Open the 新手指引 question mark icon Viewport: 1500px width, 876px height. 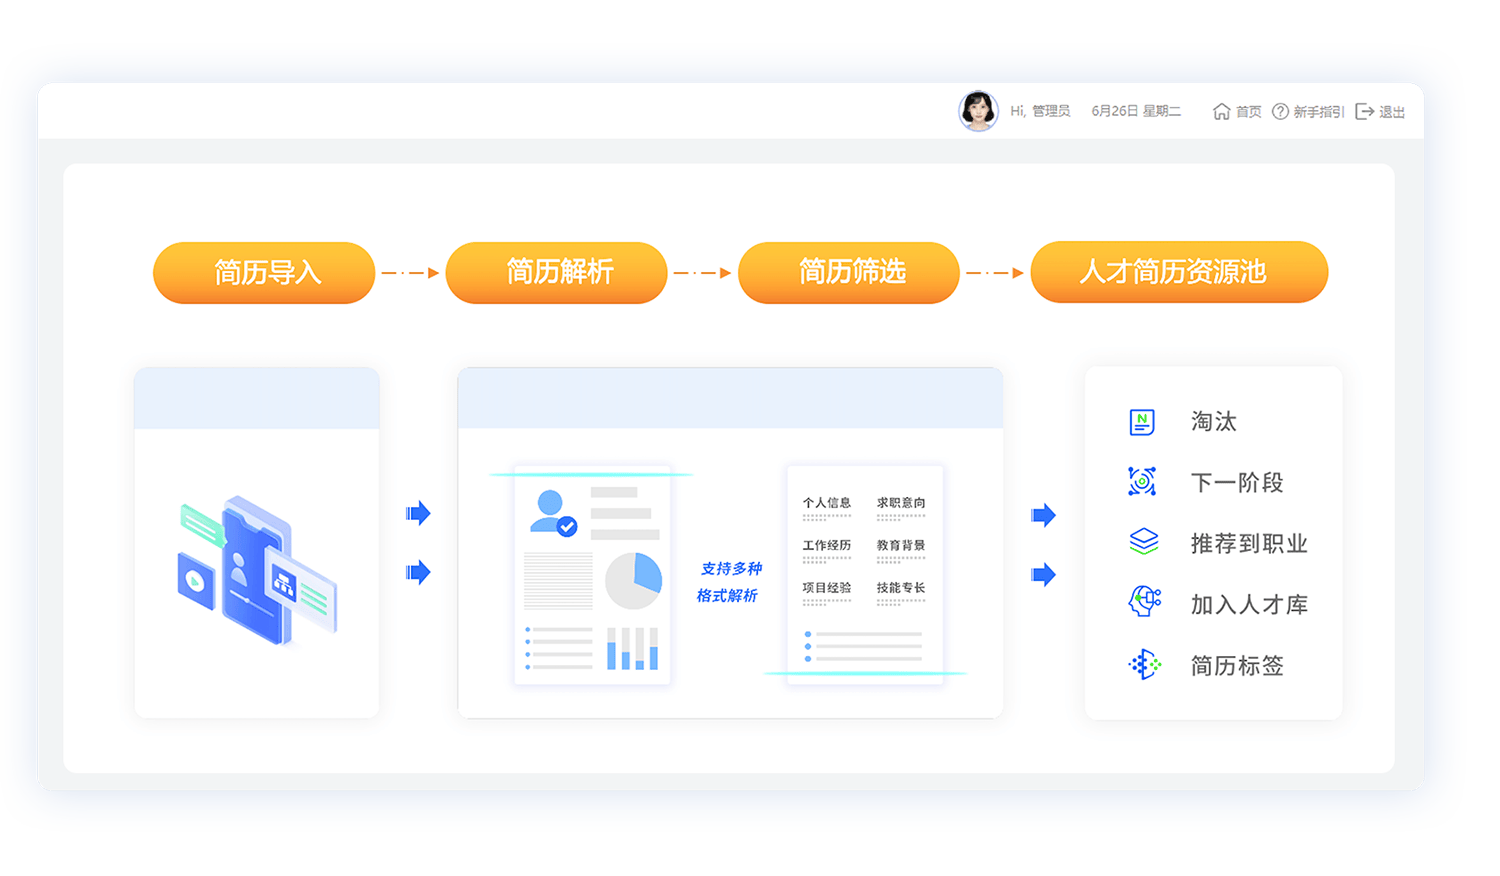point(1281,111)
